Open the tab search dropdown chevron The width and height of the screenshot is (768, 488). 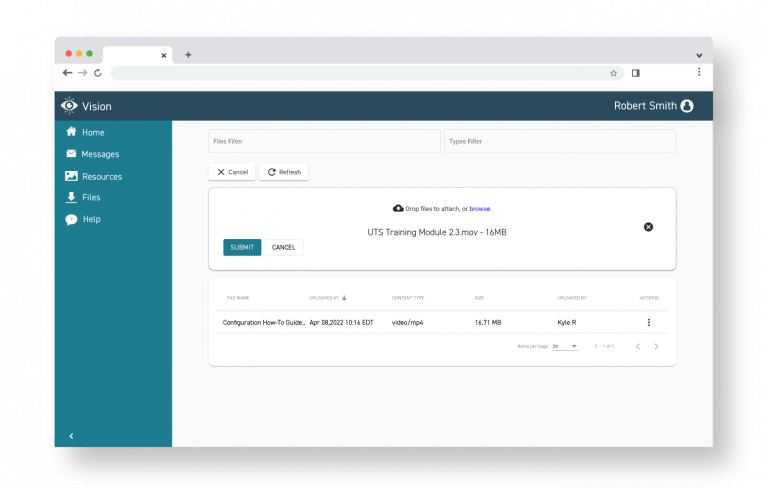tap(699, 55)
